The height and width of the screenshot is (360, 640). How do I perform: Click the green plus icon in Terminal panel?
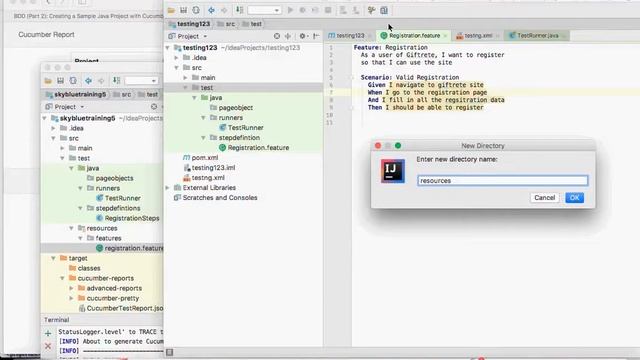(x=48, y=333)
